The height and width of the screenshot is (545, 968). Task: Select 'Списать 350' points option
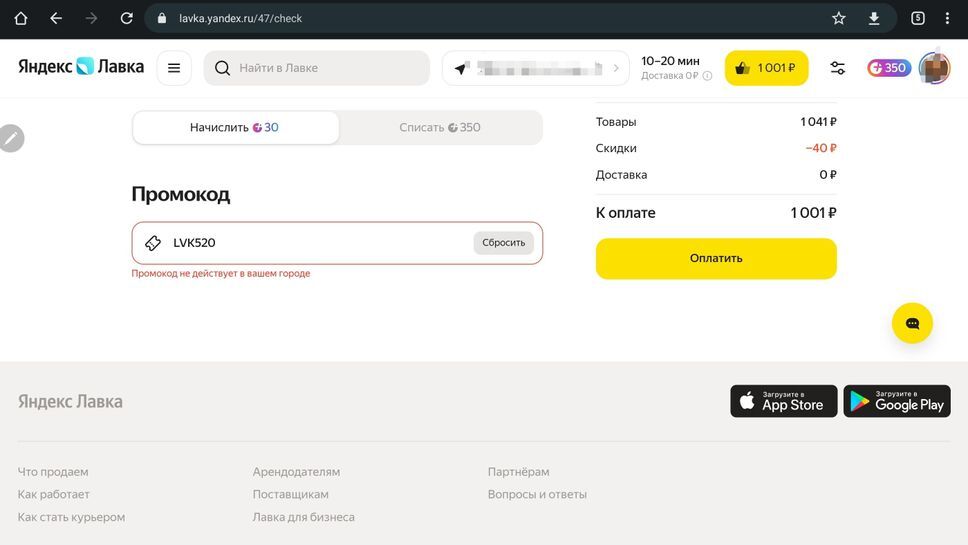click(440, 128)
